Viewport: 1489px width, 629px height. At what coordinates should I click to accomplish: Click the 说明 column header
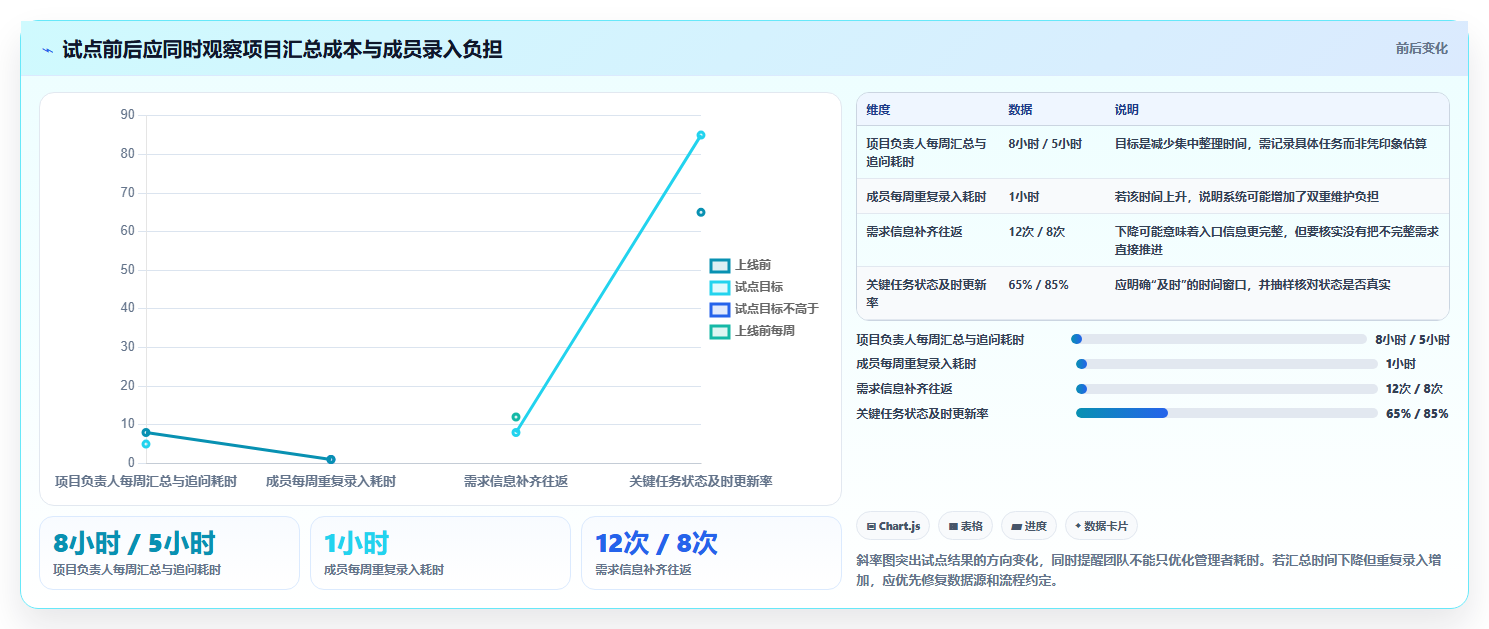1127,110
